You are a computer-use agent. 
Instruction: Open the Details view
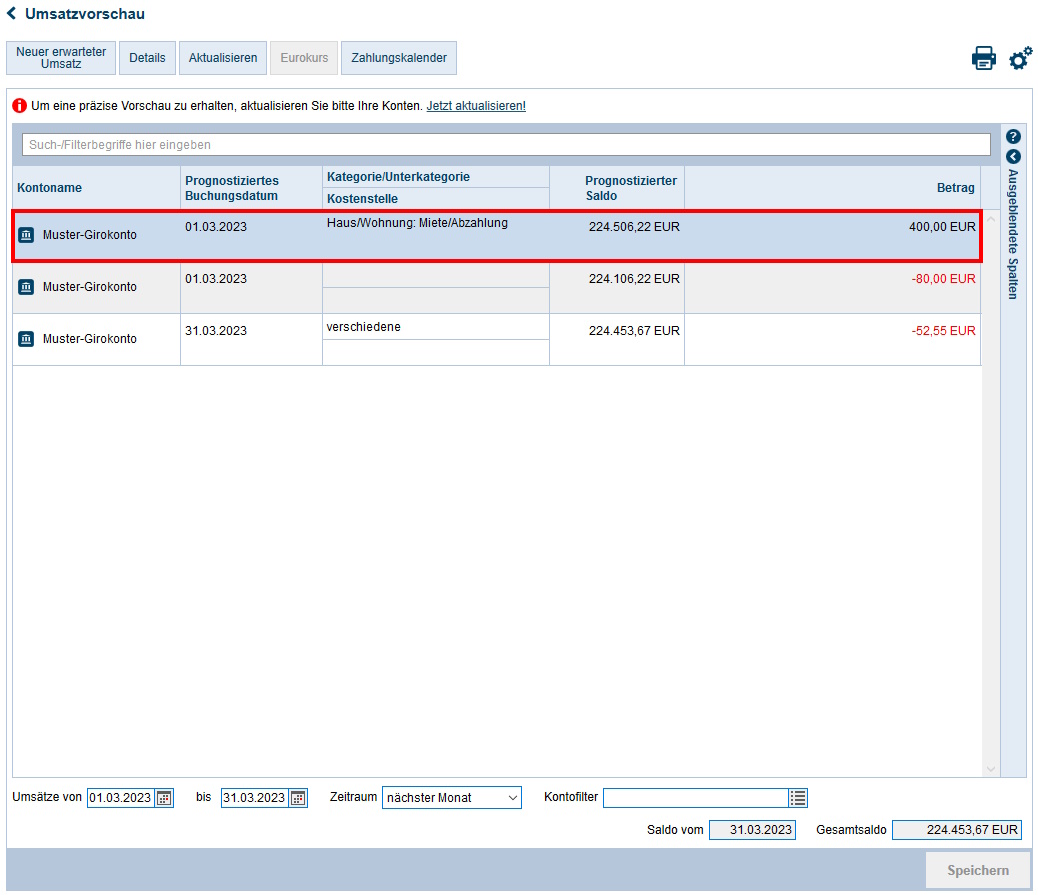click(147, 58)
